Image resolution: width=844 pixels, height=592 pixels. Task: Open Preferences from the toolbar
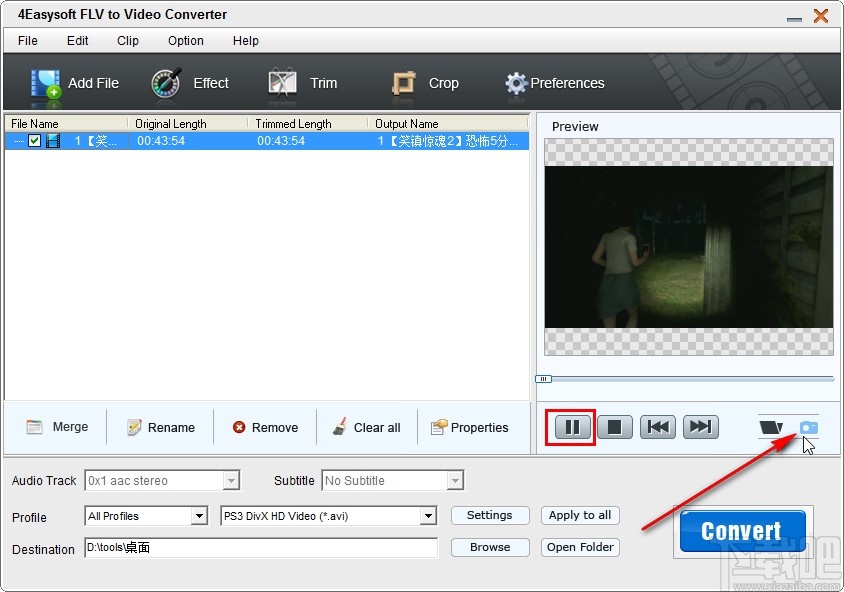click(x=516, y=83)
